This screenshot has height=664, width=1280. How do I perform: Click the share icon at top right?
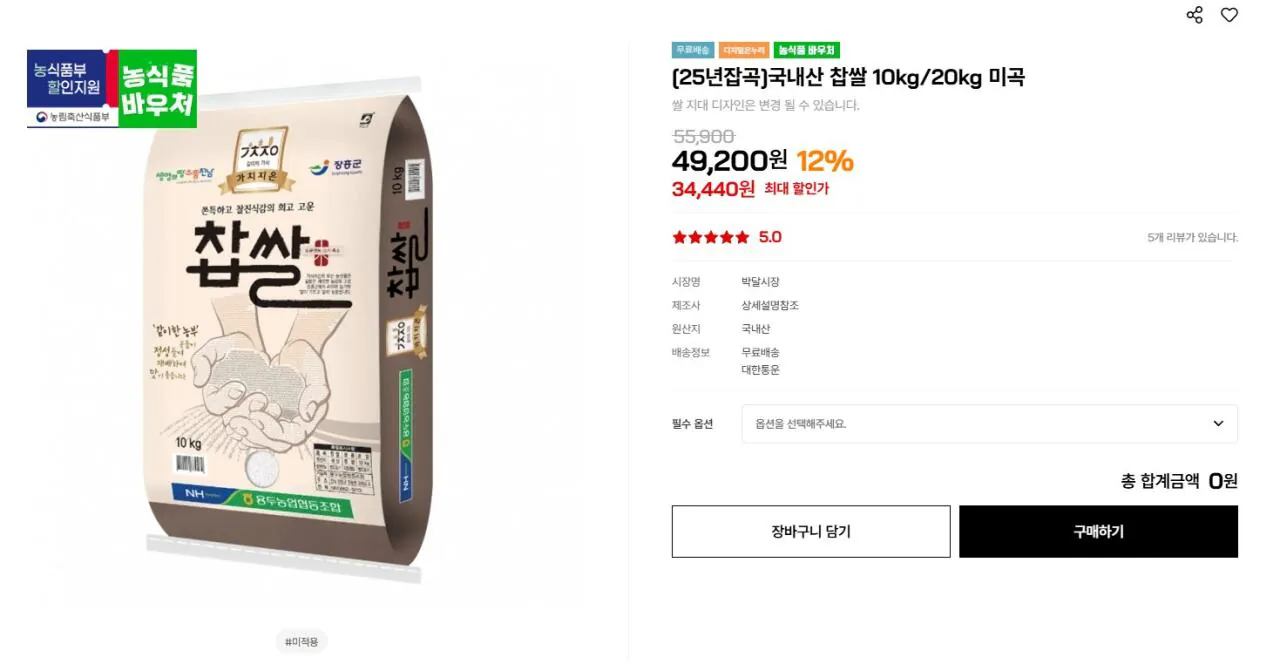(x=1194, y=15)
